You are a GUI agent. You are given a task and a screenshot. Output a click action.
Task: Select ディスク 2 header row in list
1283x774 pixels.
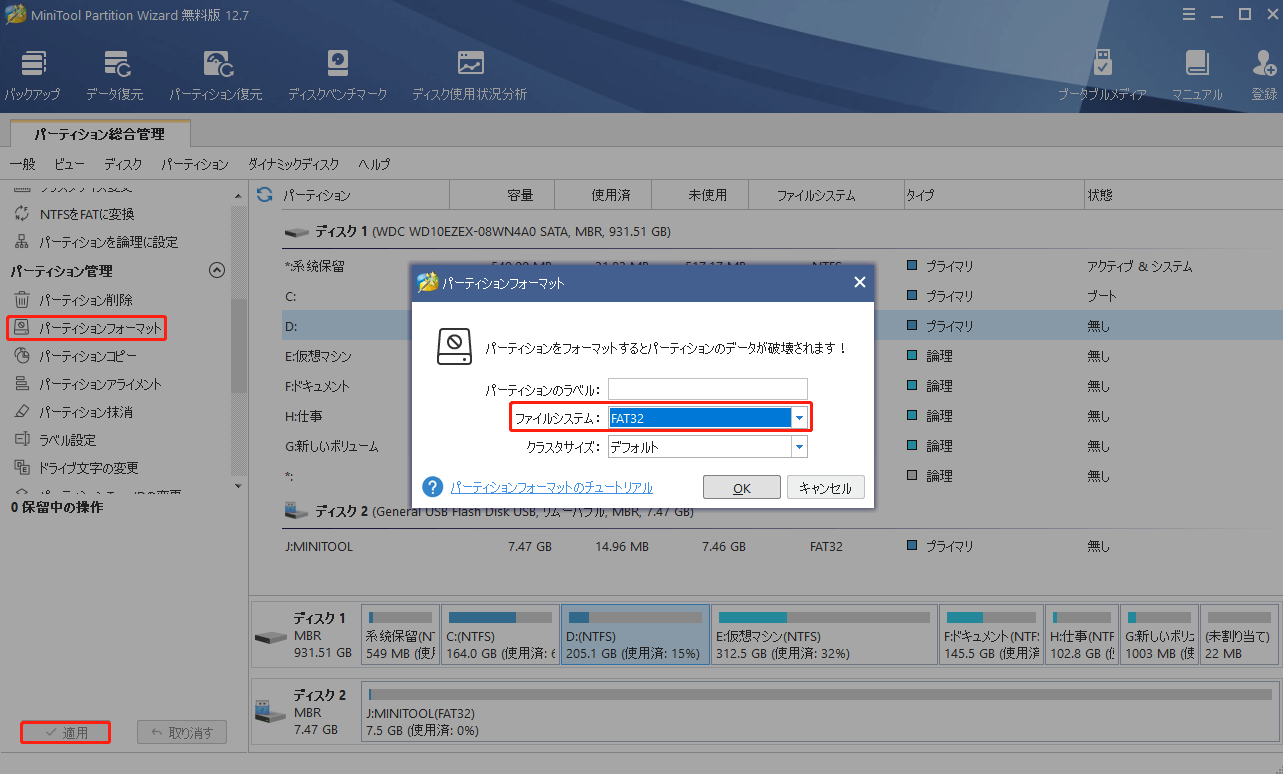pos(780,512)
